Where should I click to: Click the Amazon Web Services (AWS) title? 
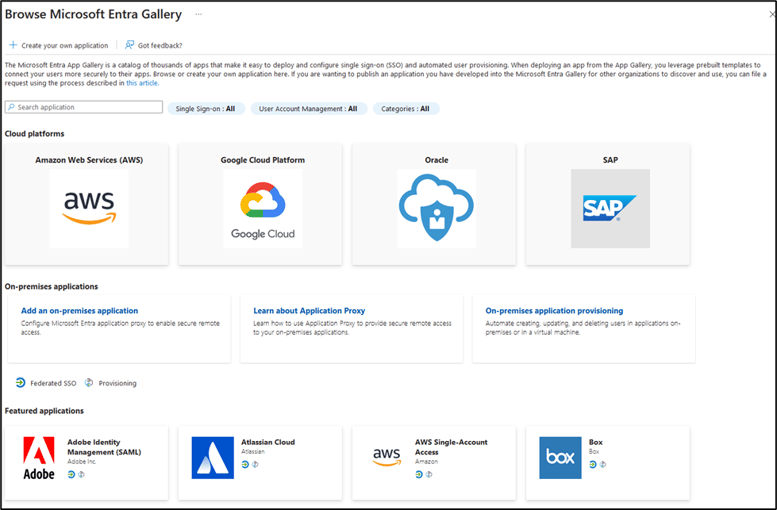tap(89, 160)
